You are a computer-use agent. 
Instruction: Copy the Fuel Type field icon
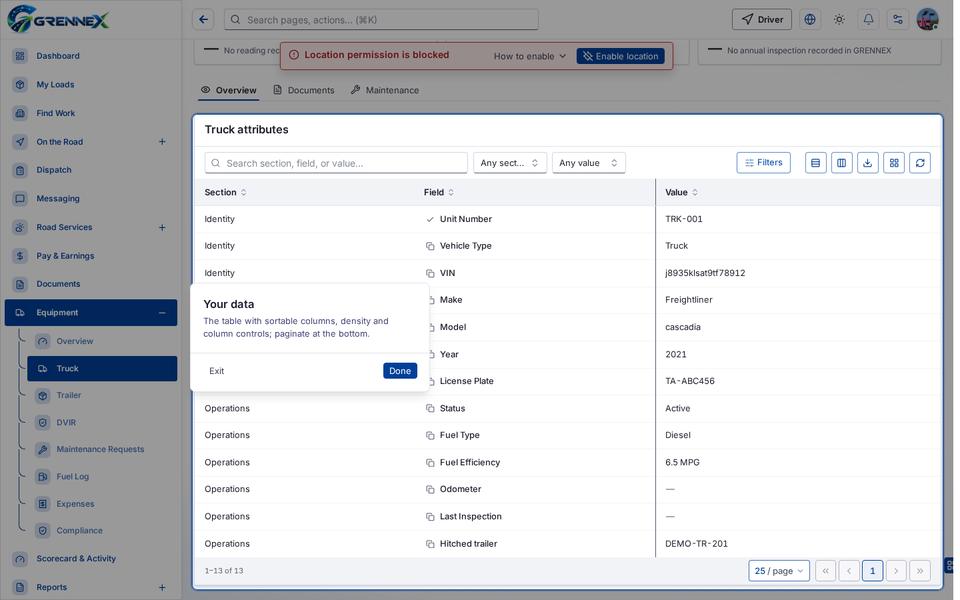coord(430,435)
